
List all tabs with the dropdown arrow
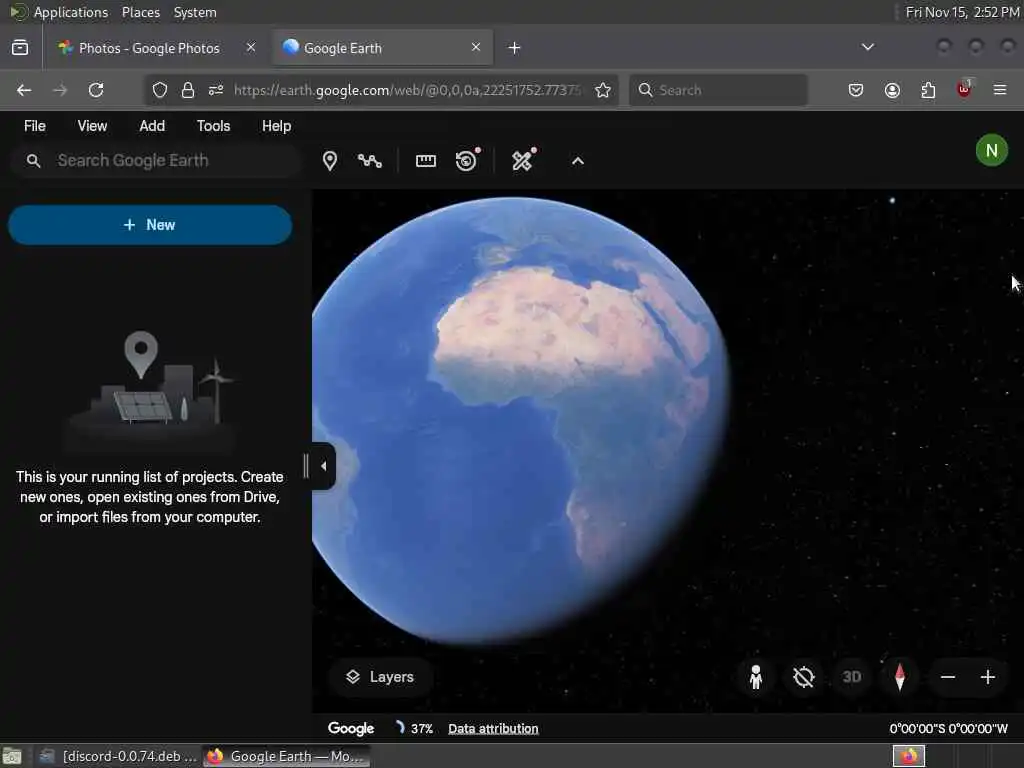[x=867, y=47]
